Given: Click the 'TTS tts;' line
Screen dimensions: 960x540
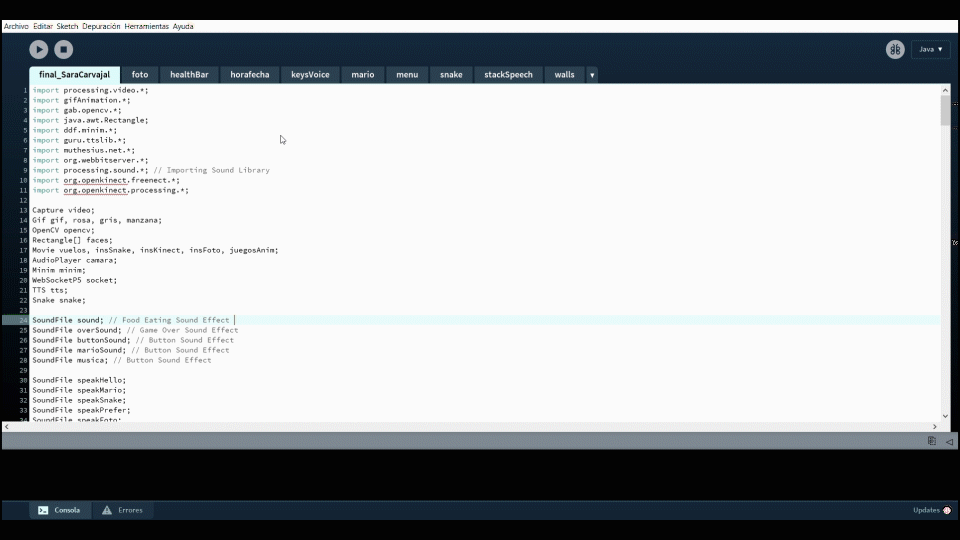Looking at the screenshot, I should pos(50,290).
